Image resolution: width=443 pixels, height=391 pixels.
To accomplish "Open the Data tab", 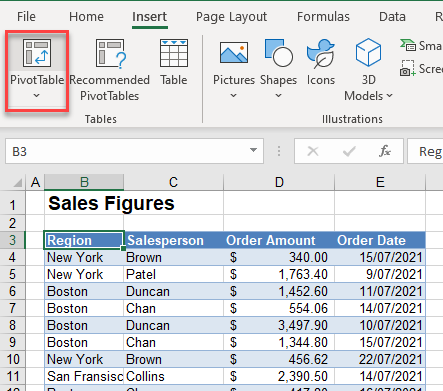I will (392, 17).
